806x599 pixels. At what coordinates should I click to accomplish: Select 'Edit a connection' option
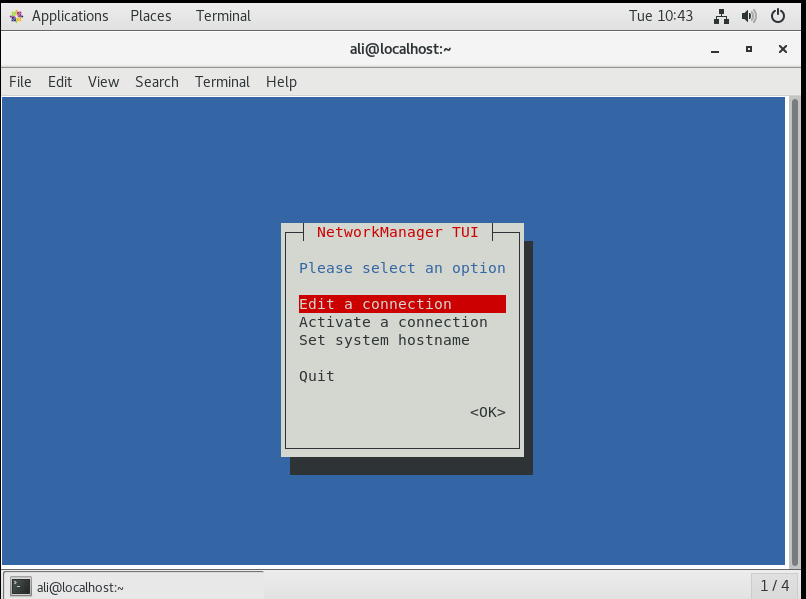tap(402, 304)
